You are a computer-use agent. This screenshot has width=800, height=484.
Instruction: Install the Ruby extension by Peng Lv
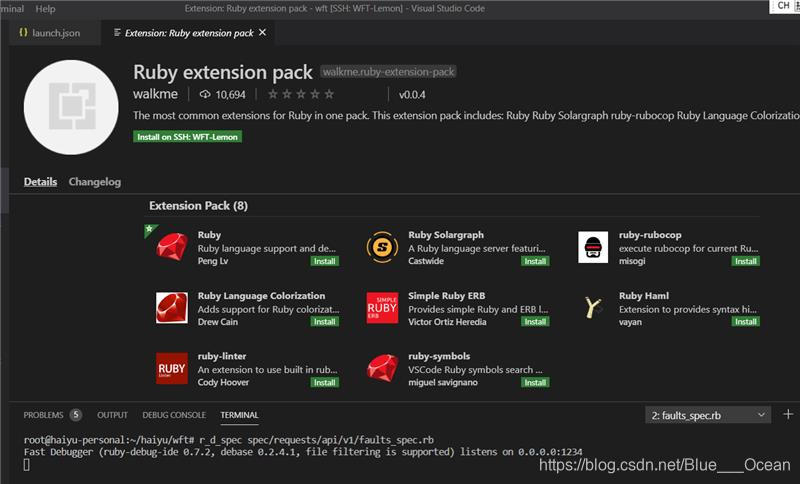(324, 261)
